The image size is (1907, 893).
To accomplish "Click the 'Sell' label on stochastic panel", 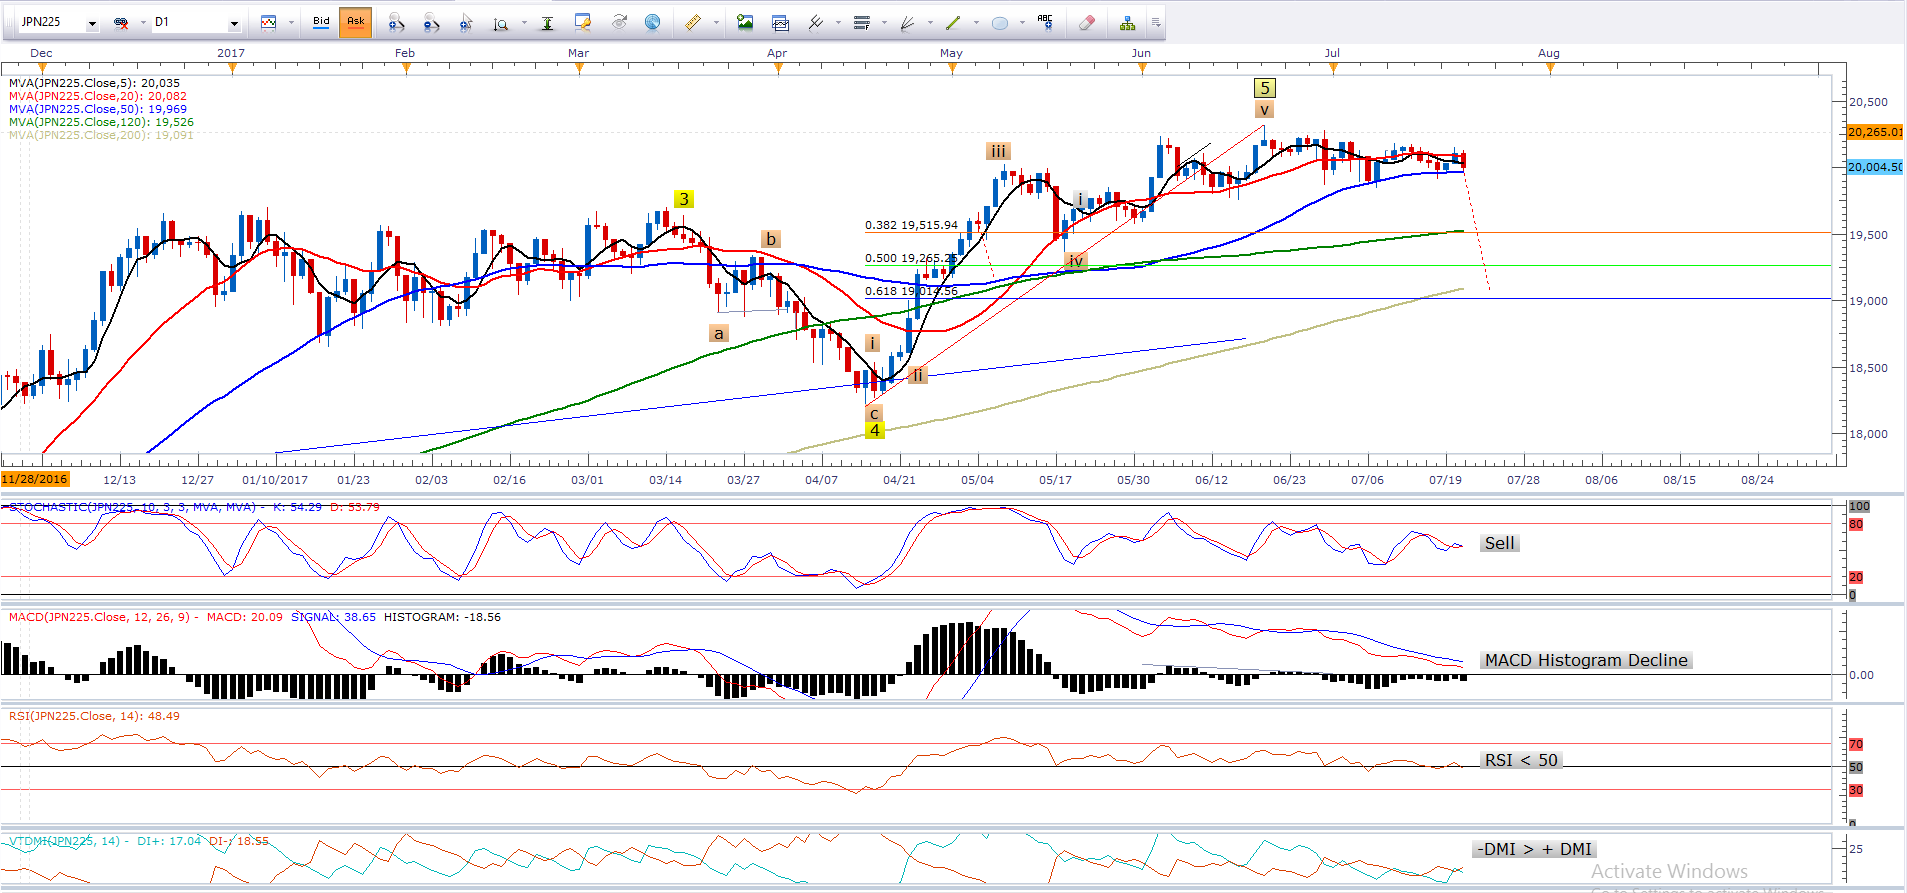I will click(x=1499, y=543).
